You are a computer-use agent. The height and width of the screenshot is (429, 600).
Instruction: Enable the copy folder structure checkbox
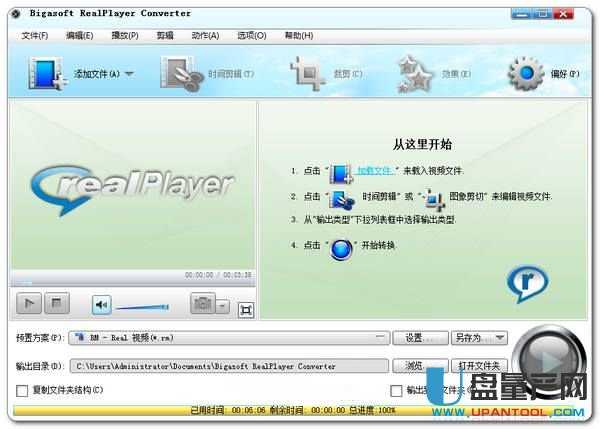(22, 390)
